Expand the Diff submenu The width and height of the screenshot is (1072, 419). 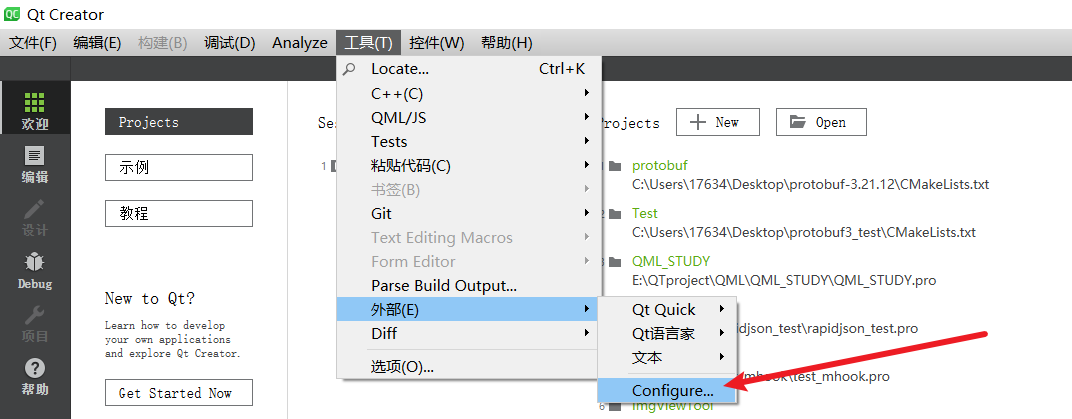[469, 334]
